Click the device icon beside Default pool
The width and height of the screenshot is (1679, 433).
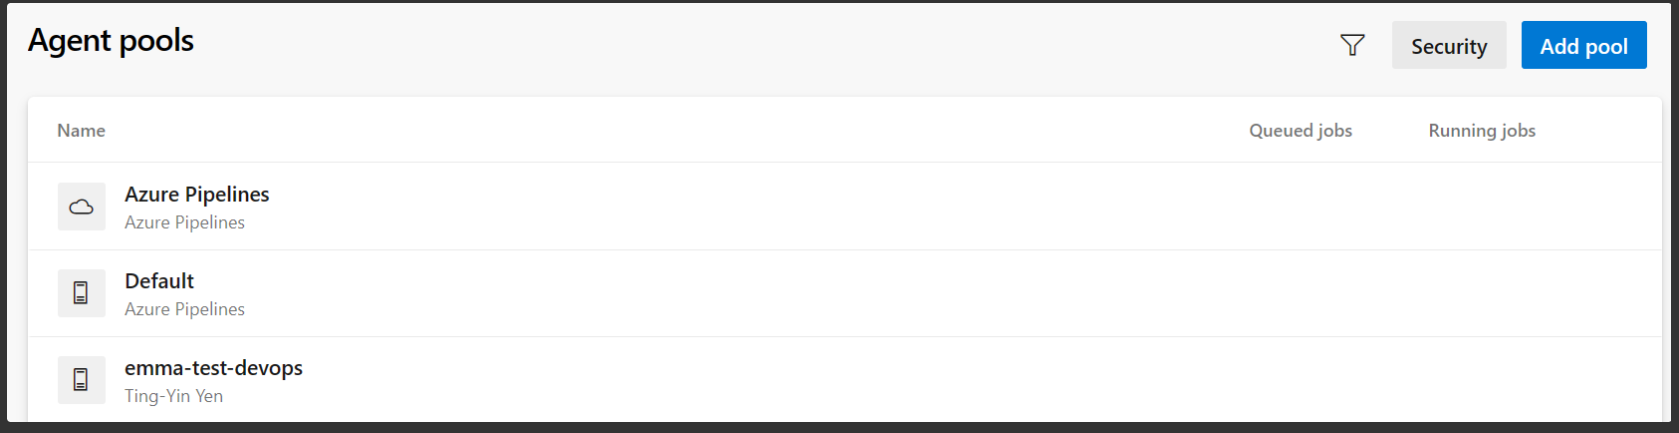click(81, 293)
